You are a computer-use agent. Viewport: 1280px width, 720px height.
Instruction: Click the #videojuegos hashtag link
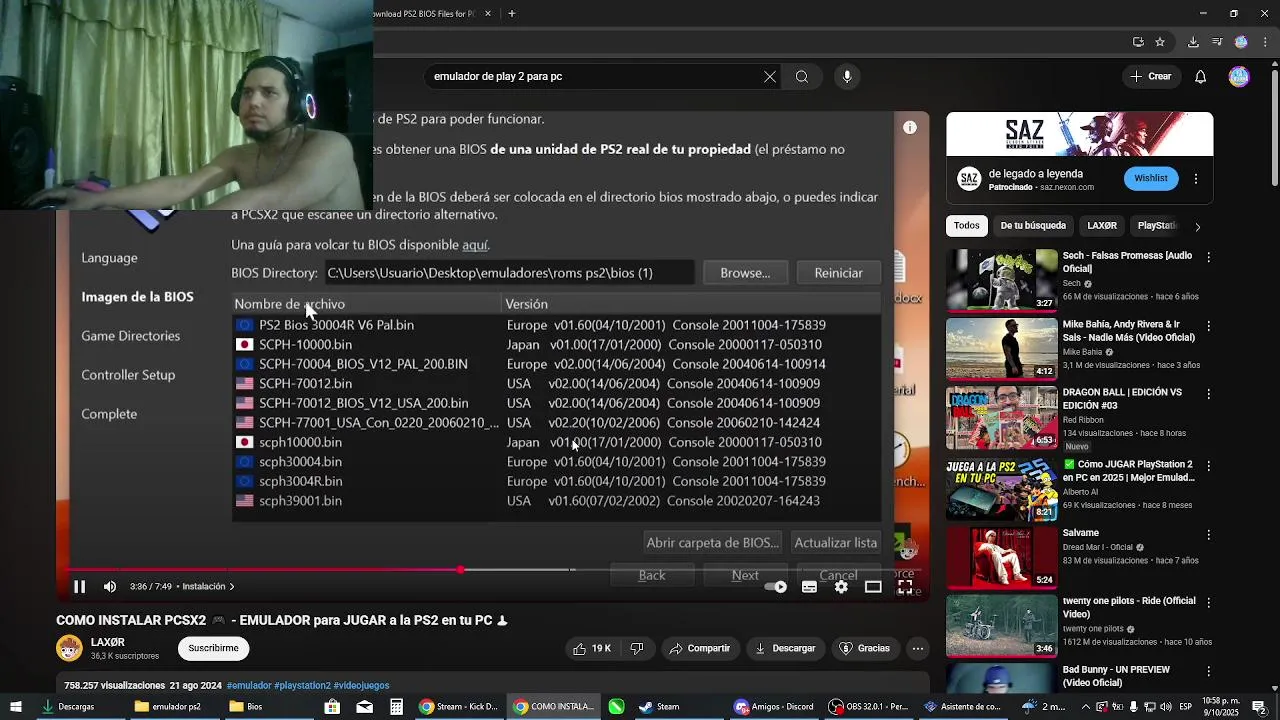(x=361, y=686)
